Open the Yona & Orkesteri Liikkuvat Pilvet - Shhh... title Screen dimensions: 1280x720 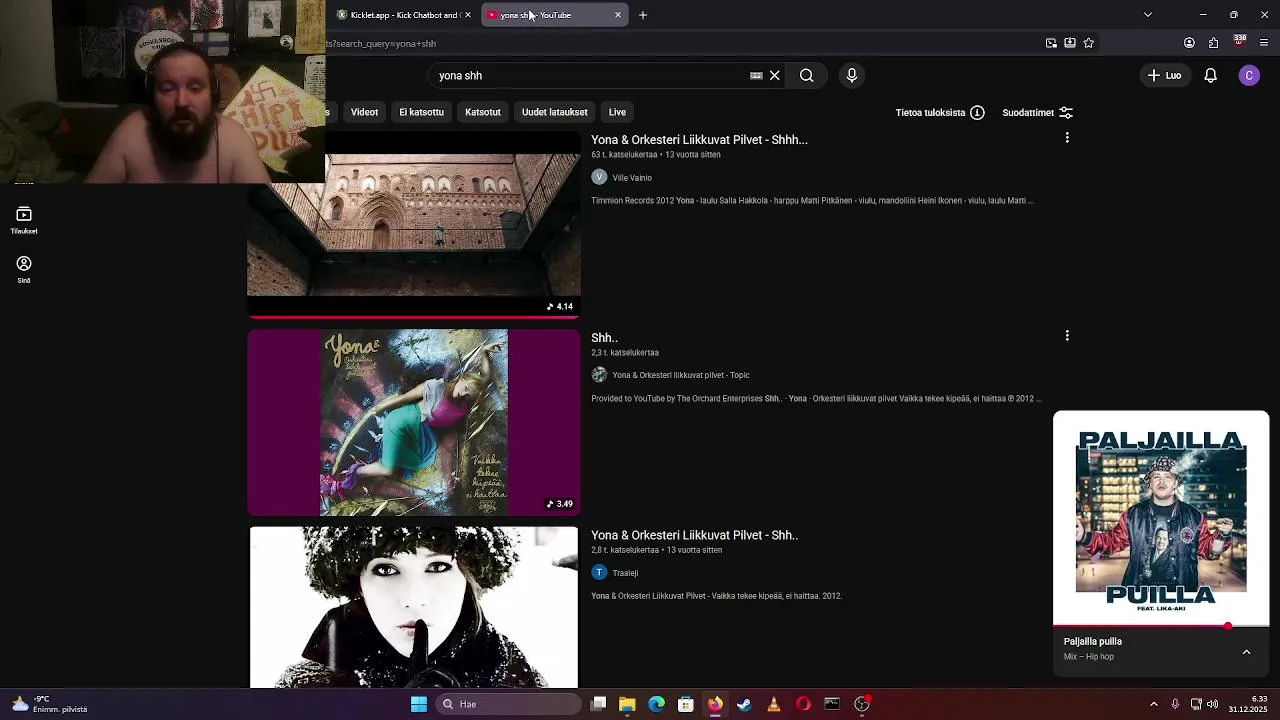pos(699,140)
